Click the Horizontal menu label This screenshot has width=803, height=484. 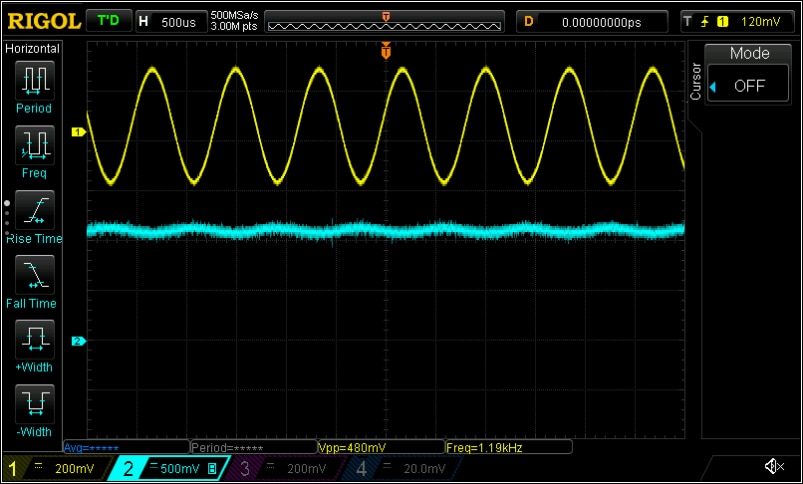click(33, 48)
